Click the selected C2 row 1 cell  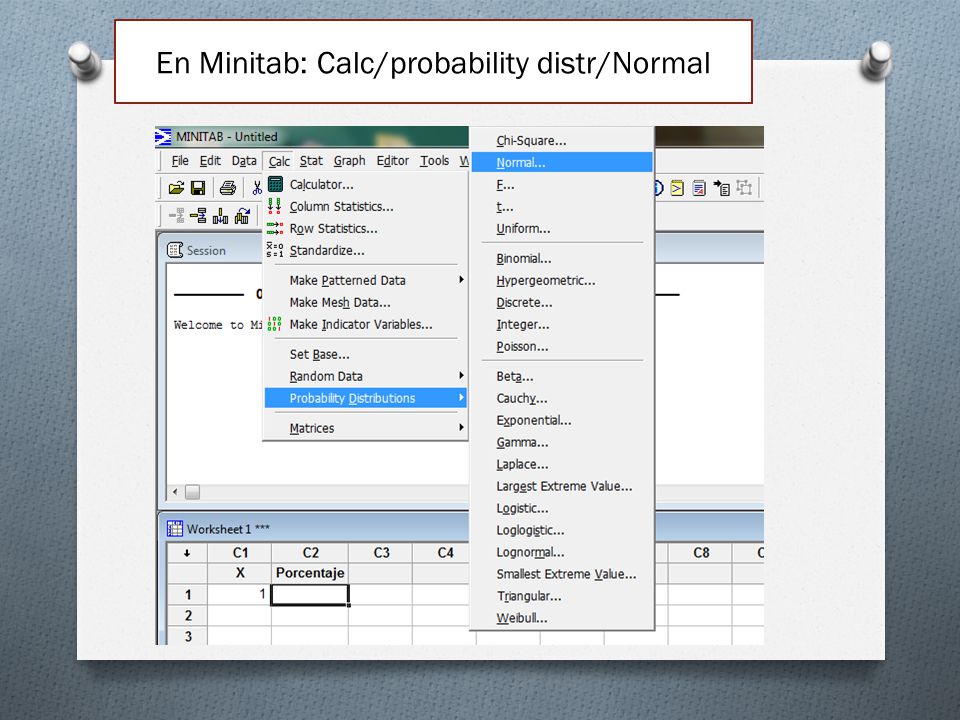pyautogui.click(x=310, y=594)
